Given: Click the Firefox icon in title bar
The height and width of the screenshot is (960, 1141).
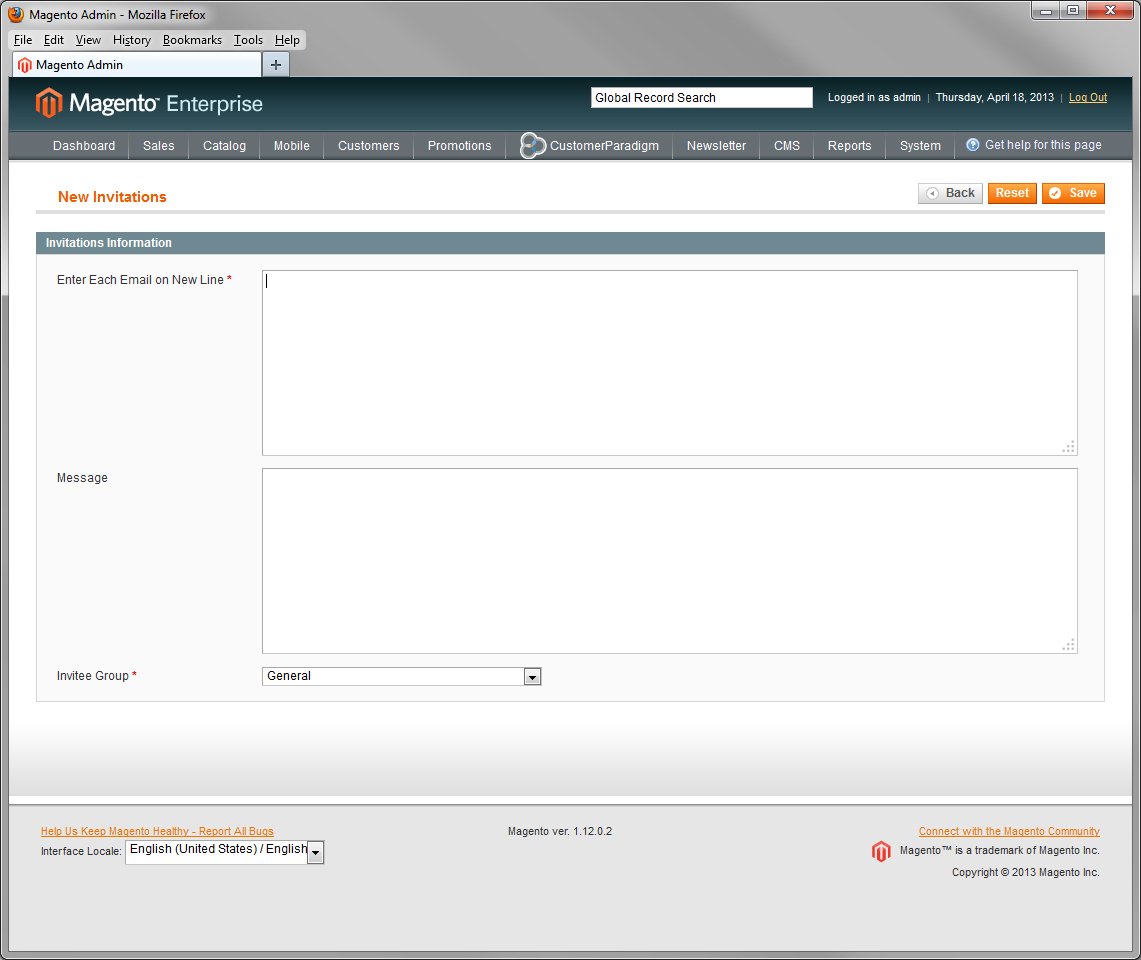Looking at the screenshot, I should (16, 15).
